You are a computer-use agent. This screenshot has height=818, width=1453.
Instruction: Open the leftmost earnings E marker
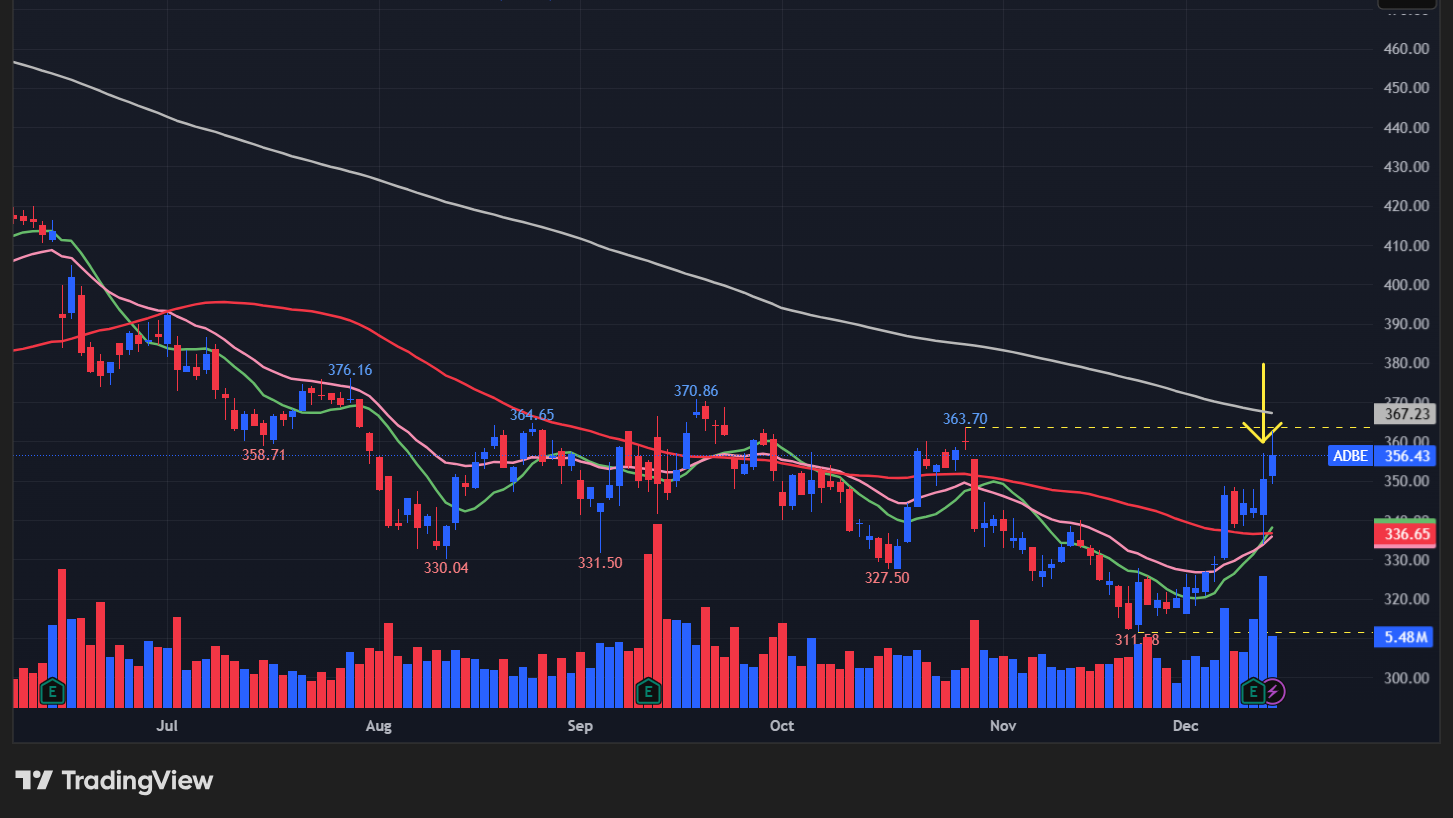pyautogui.click(x=52, y=690)
